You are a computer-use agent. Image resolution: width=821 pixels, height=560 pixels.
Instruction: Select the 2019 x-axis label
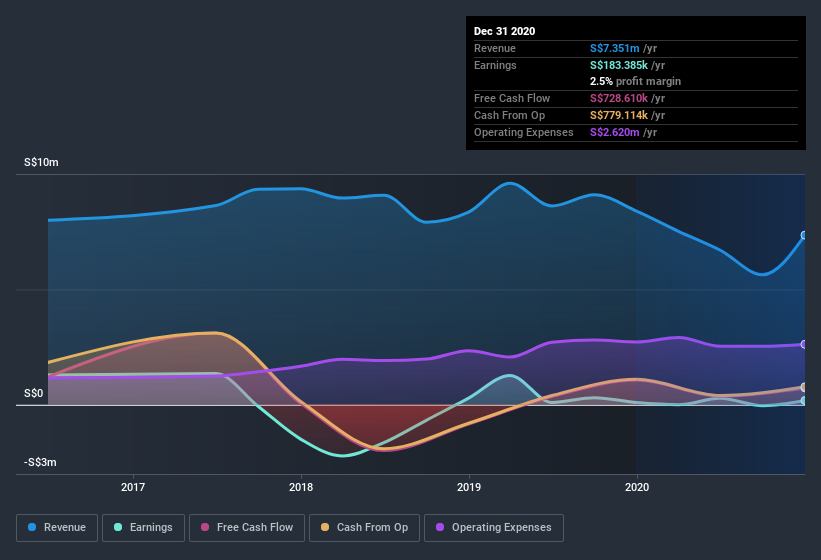[x=469, y=488]
